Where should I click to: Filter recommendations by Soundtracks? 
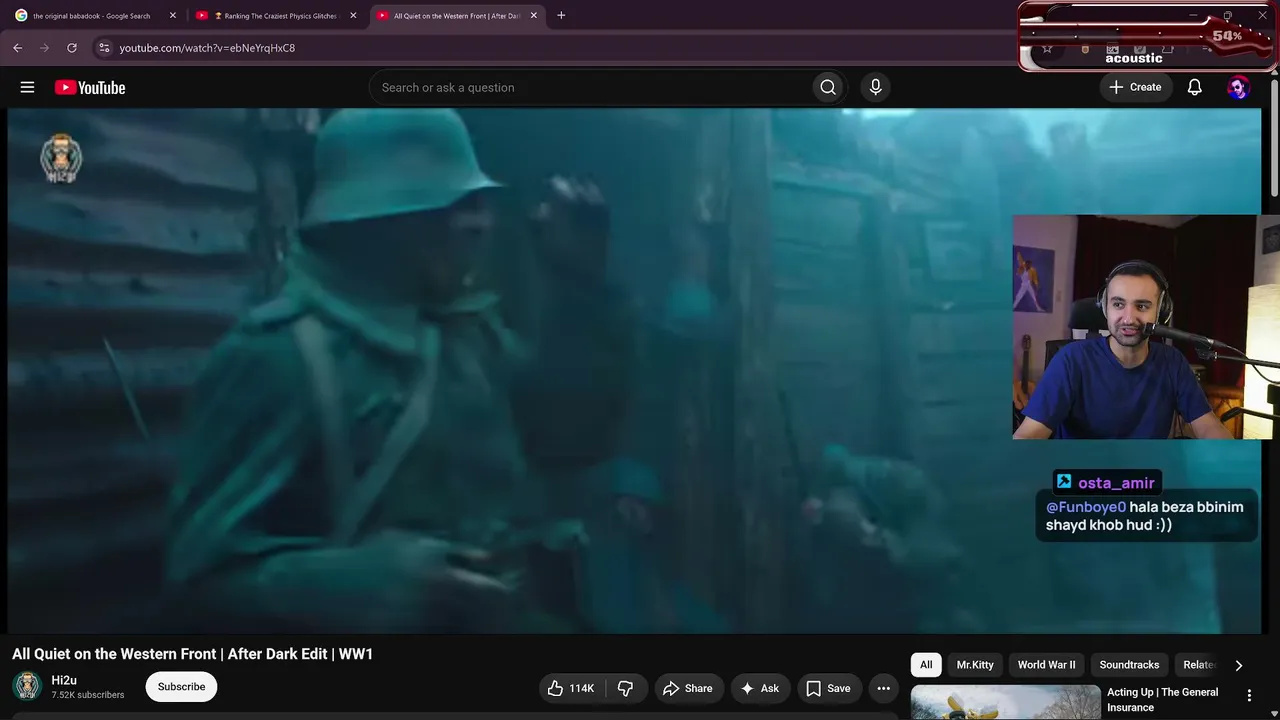(x=1129, y=665)
